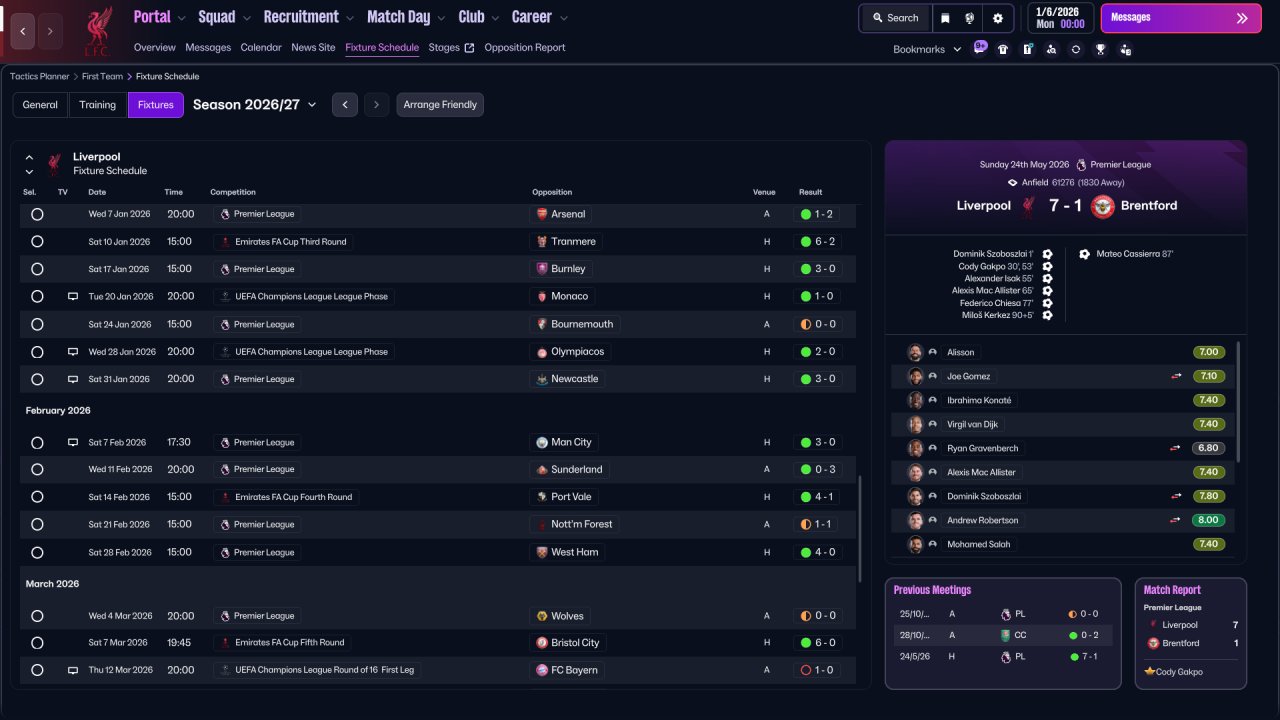The height and width of the screenshot is (720, 1280).
Task: Select the 28/10 CC previous meeting row
Action: pos(1003,635)
